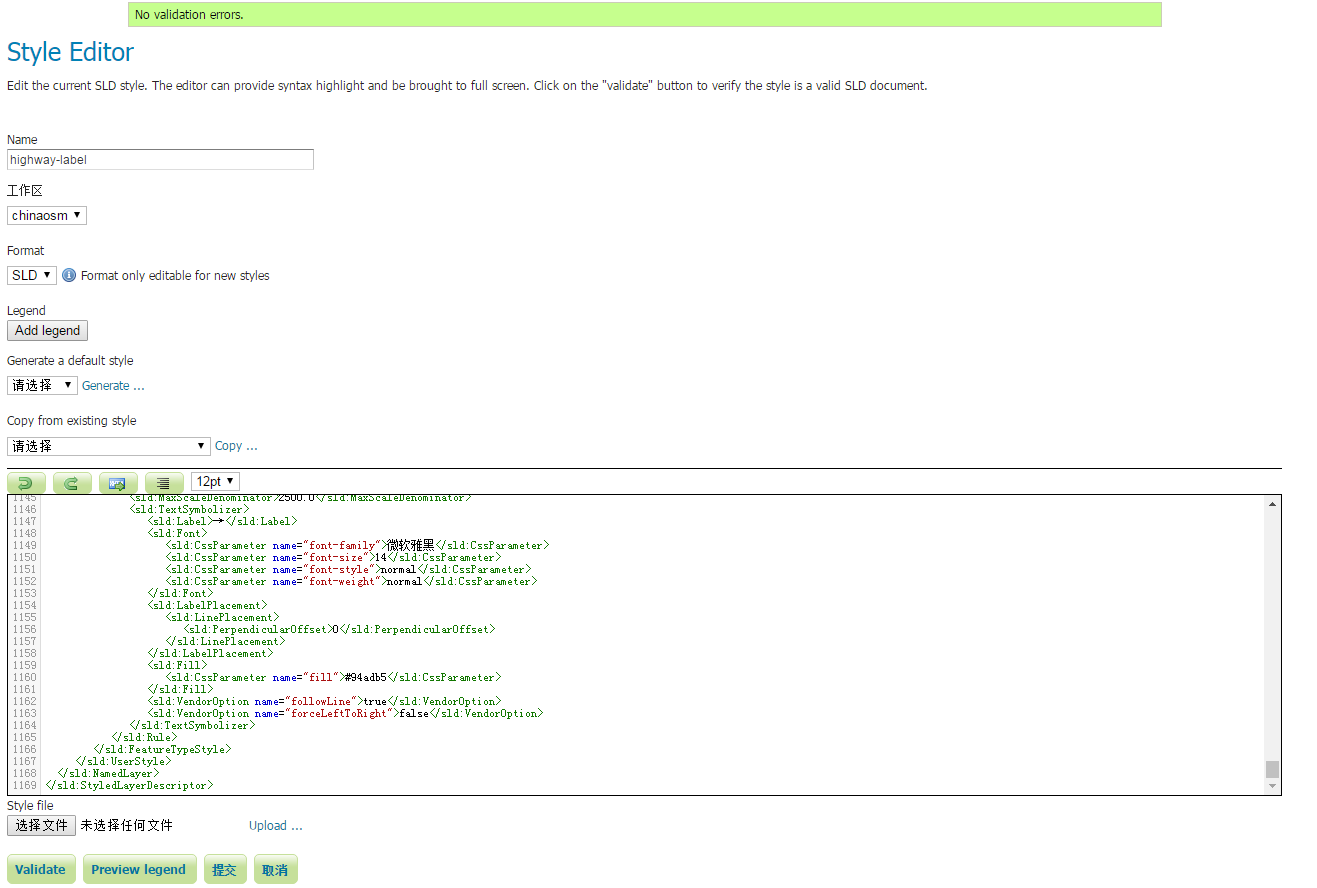The width and height of the screenshot is (1317, 888).
Task: Click the font-size 14 line
Action: 333,558
